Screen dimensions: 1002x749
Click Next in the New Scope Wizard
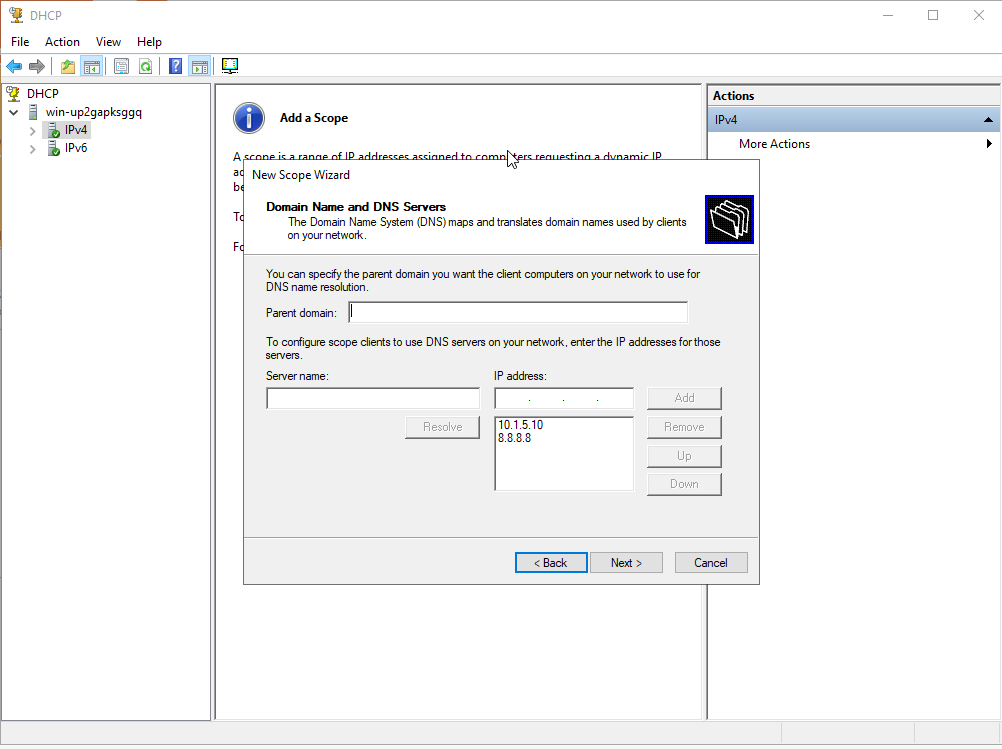[x=626, y=563]
